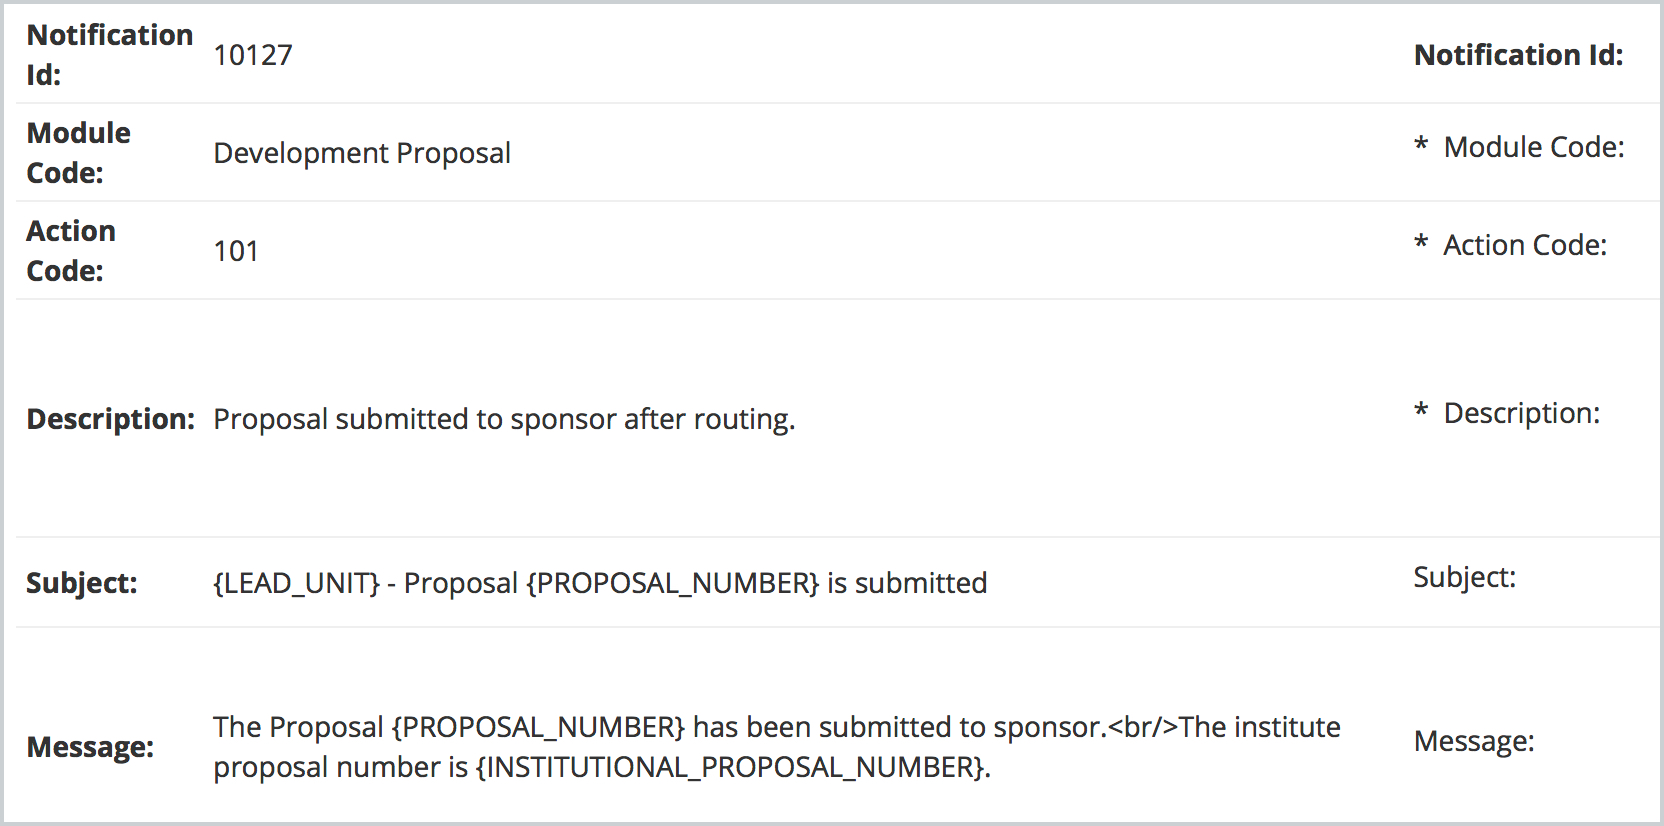
Task: Click the right-side Module Code label
Action: (x=1534, y=147)
